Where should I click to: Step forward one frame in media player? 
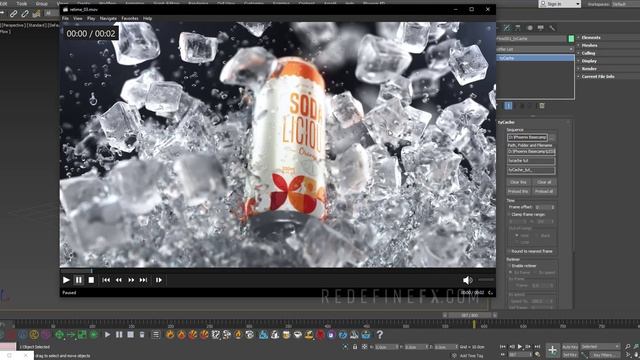159,280
